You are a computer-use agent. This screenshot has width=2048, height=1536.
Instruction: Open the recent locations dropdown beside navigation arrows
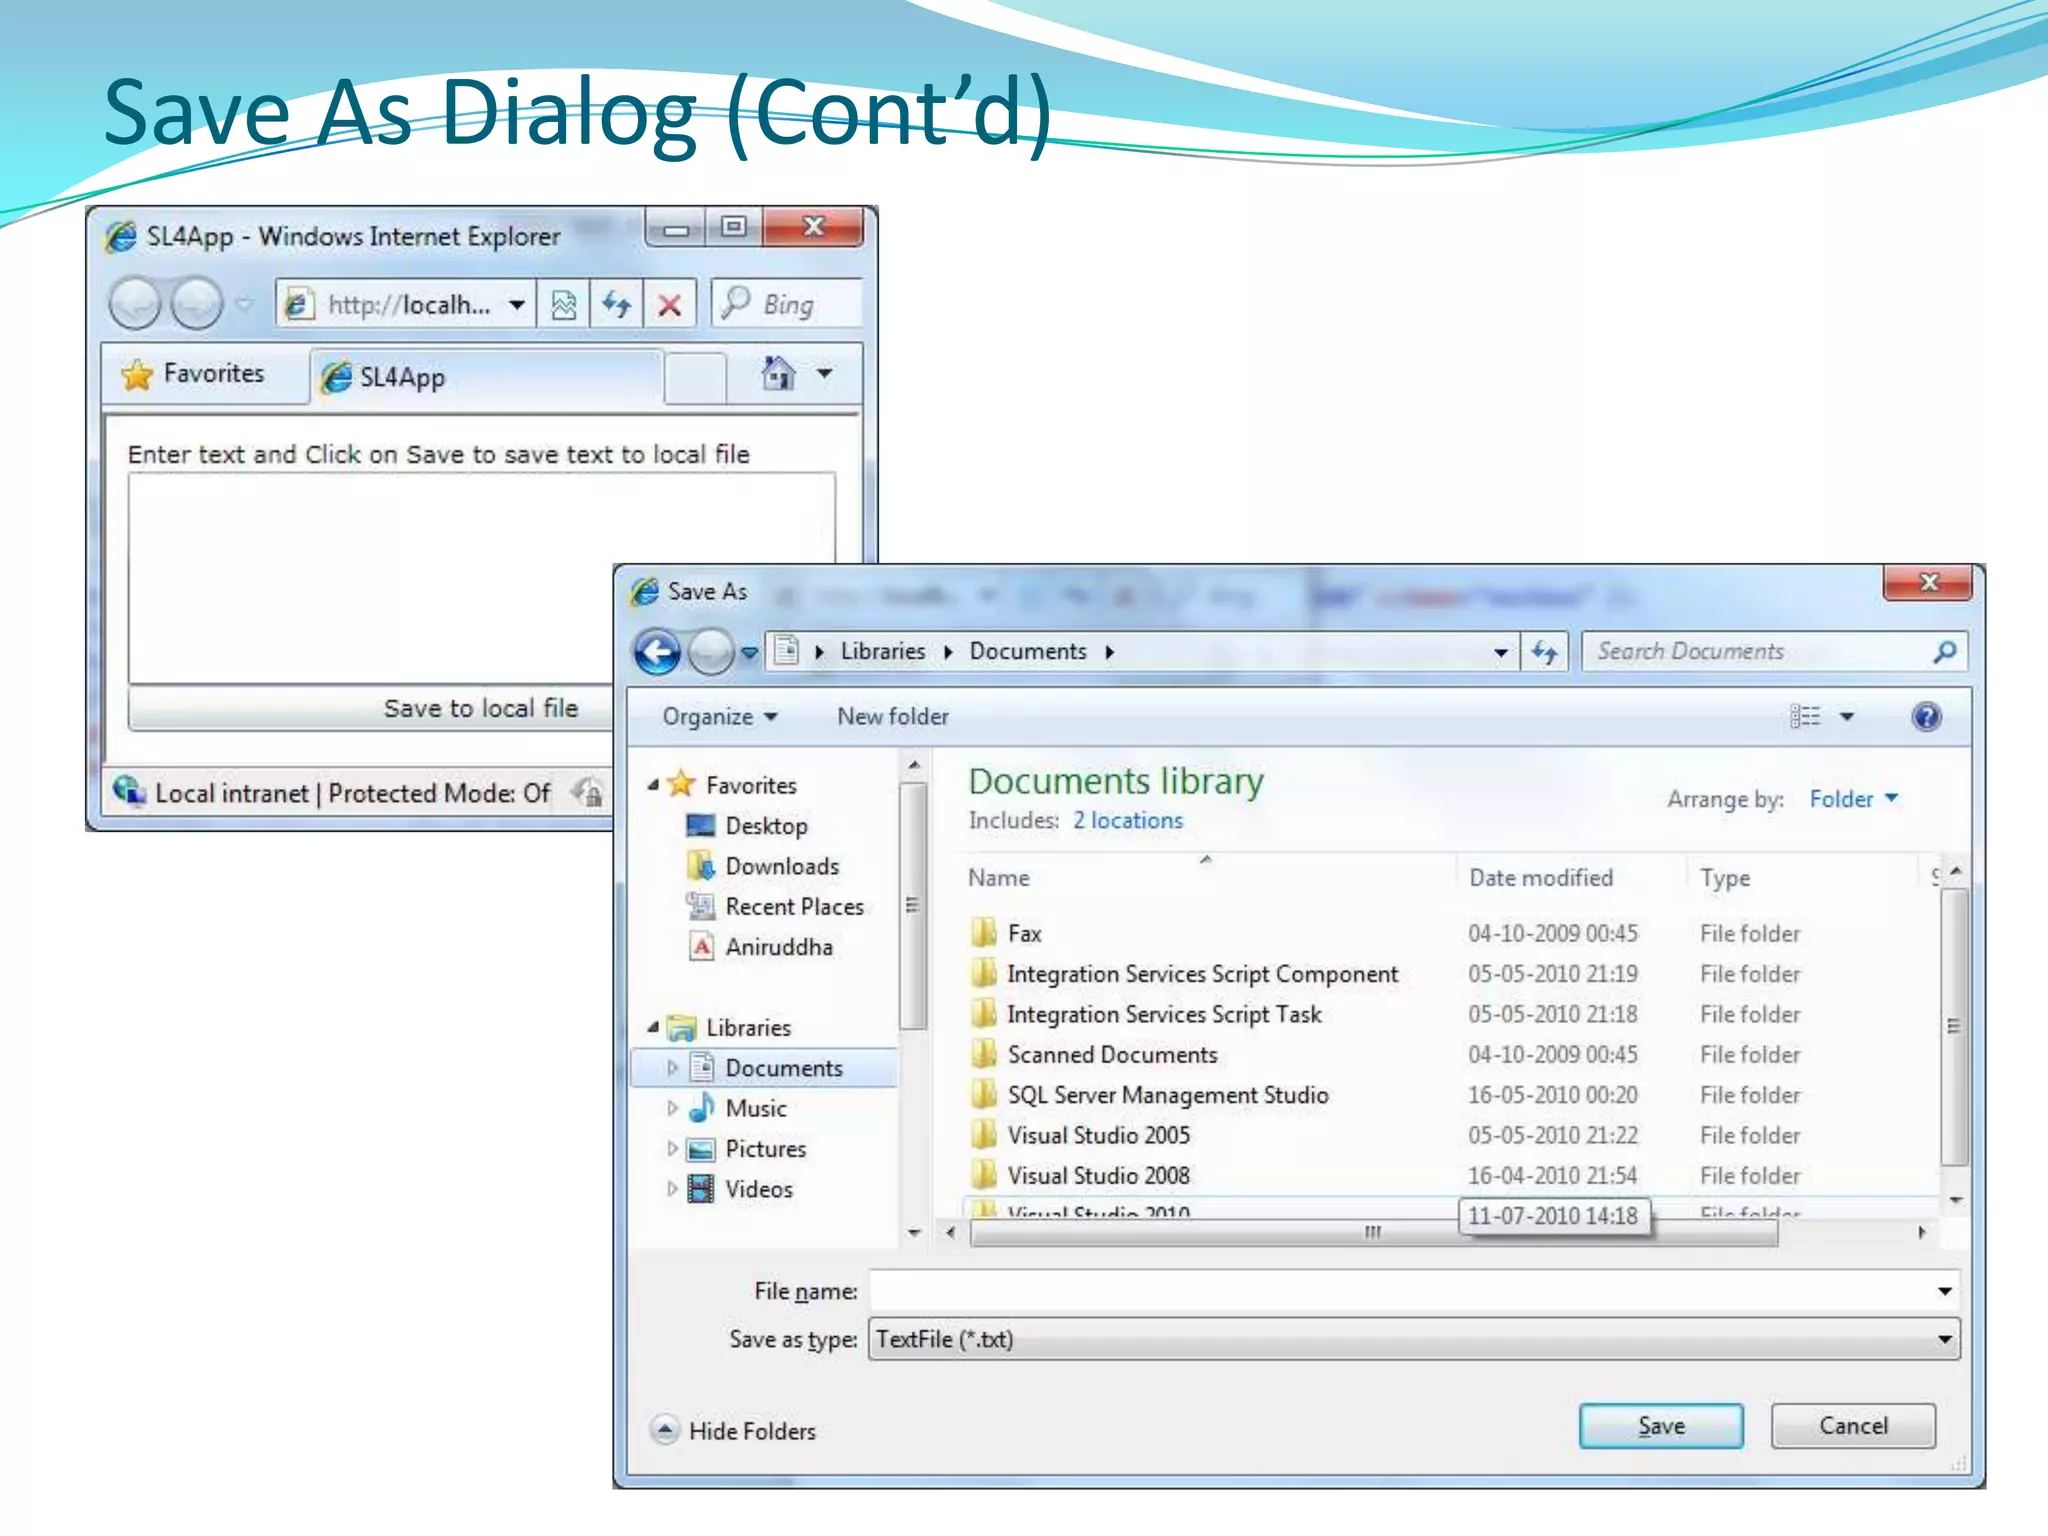749,653
